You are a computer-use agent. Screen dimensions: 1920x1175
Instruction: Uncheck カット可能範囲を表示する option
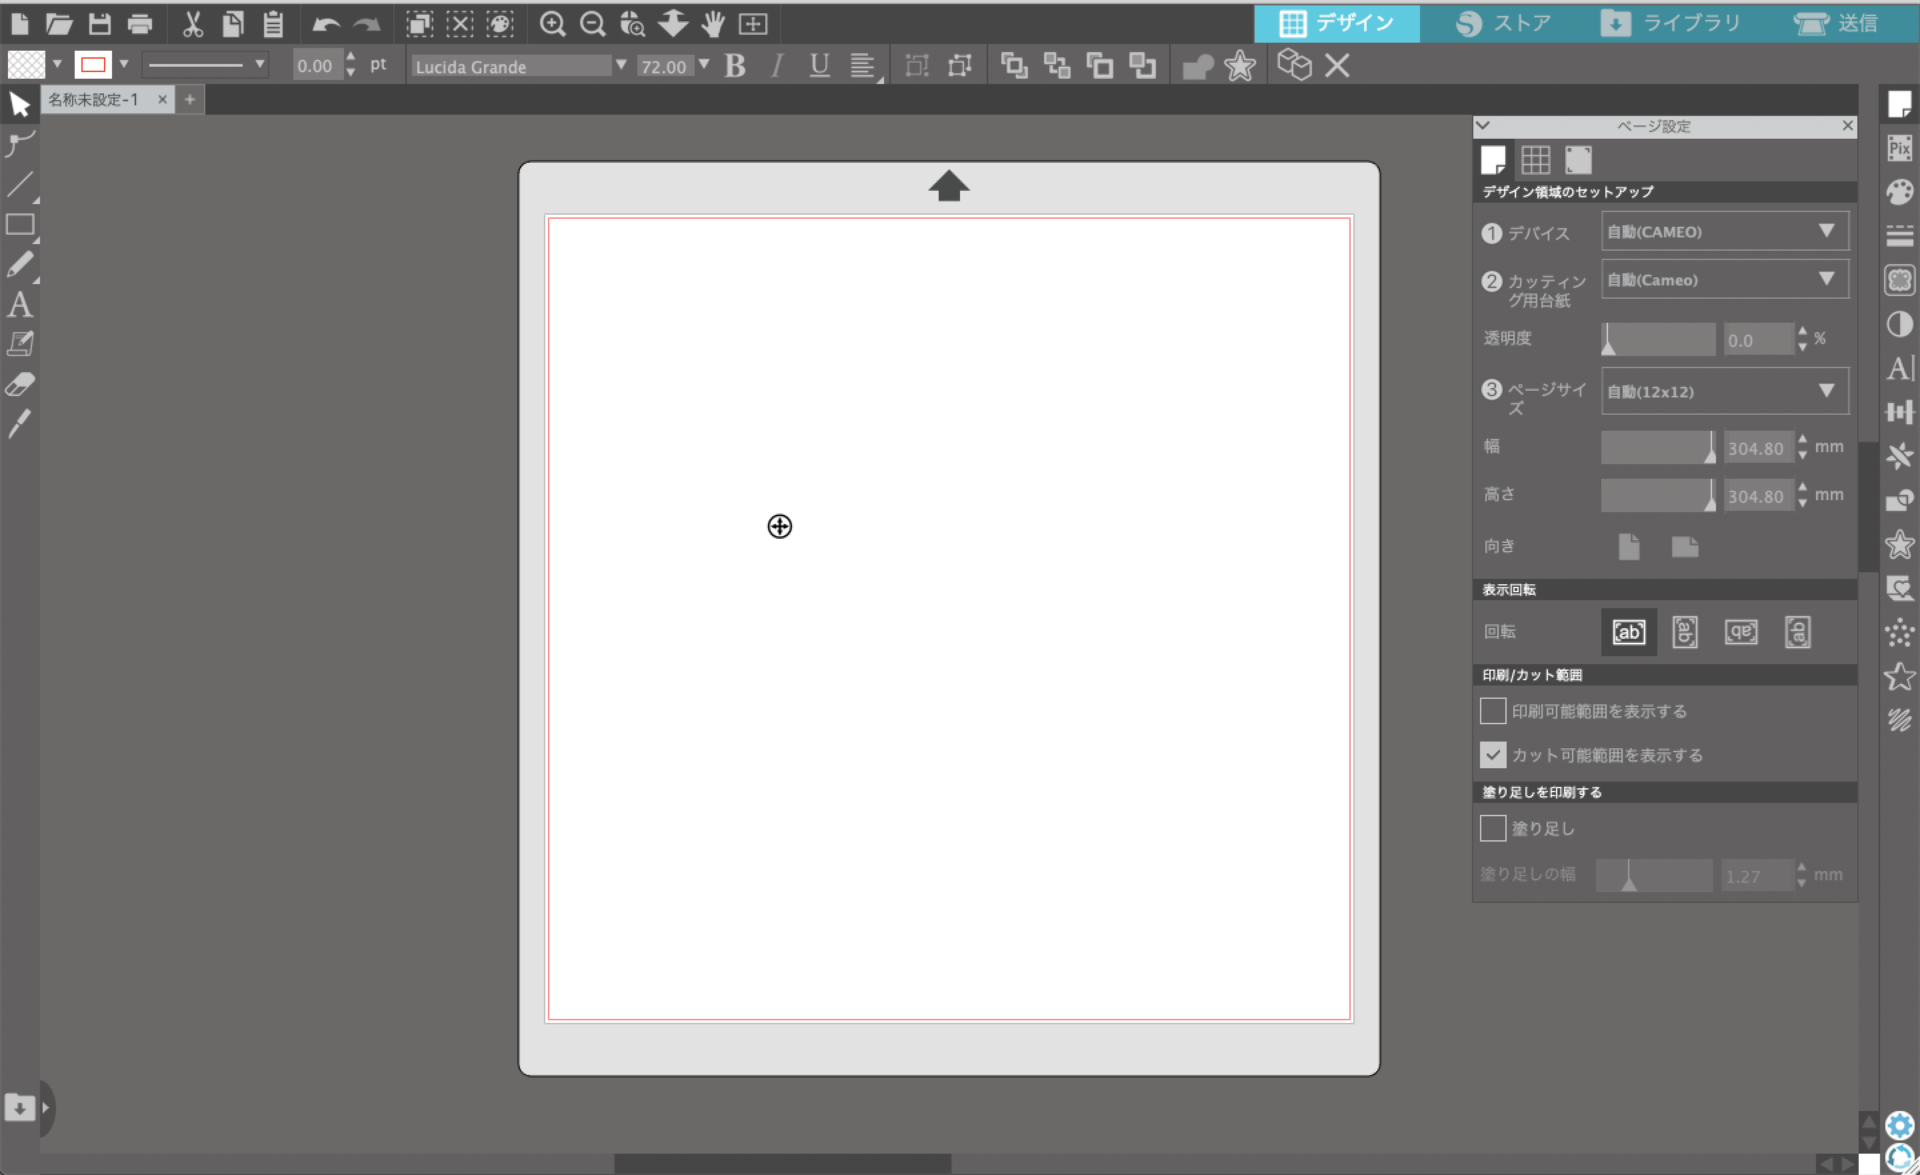click(x=1492, y=754)
